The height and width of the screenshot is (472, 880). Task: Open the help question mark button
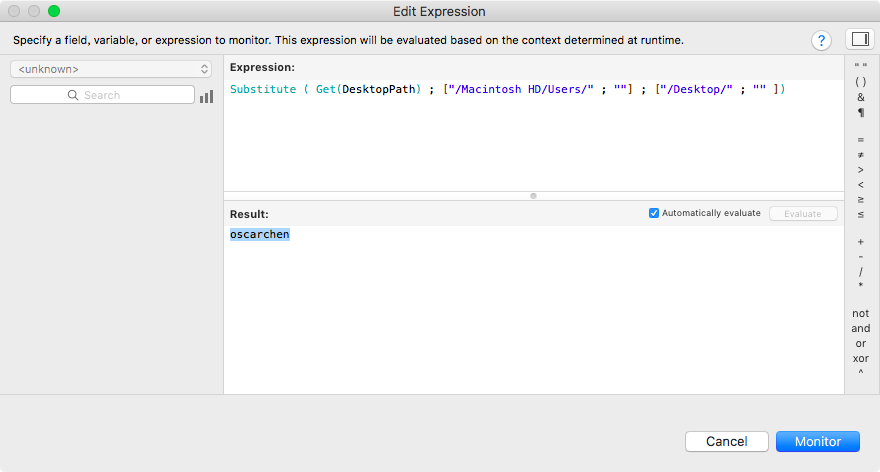coord(821,40)
